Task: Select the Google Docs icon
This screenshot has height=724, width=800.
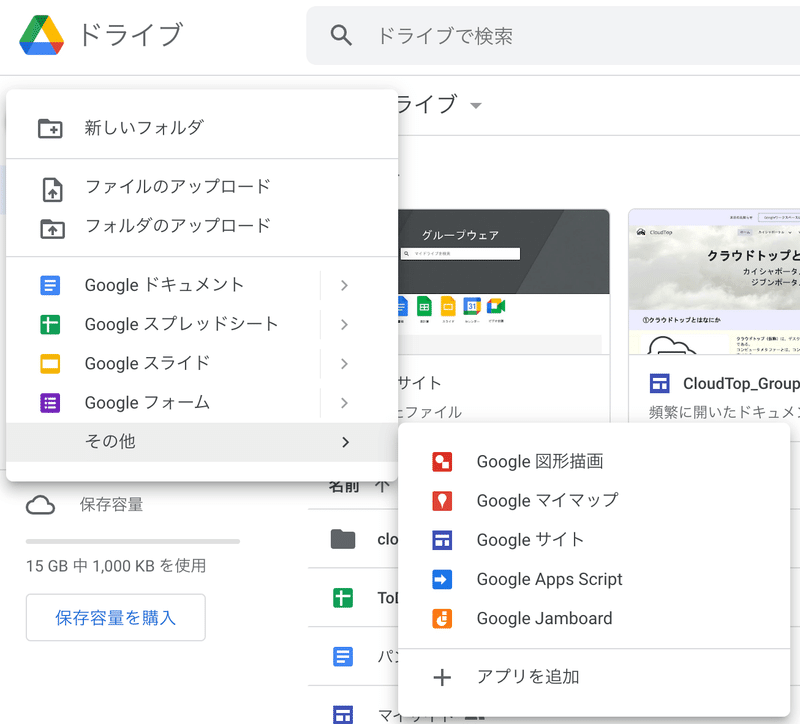Action: 50,285
